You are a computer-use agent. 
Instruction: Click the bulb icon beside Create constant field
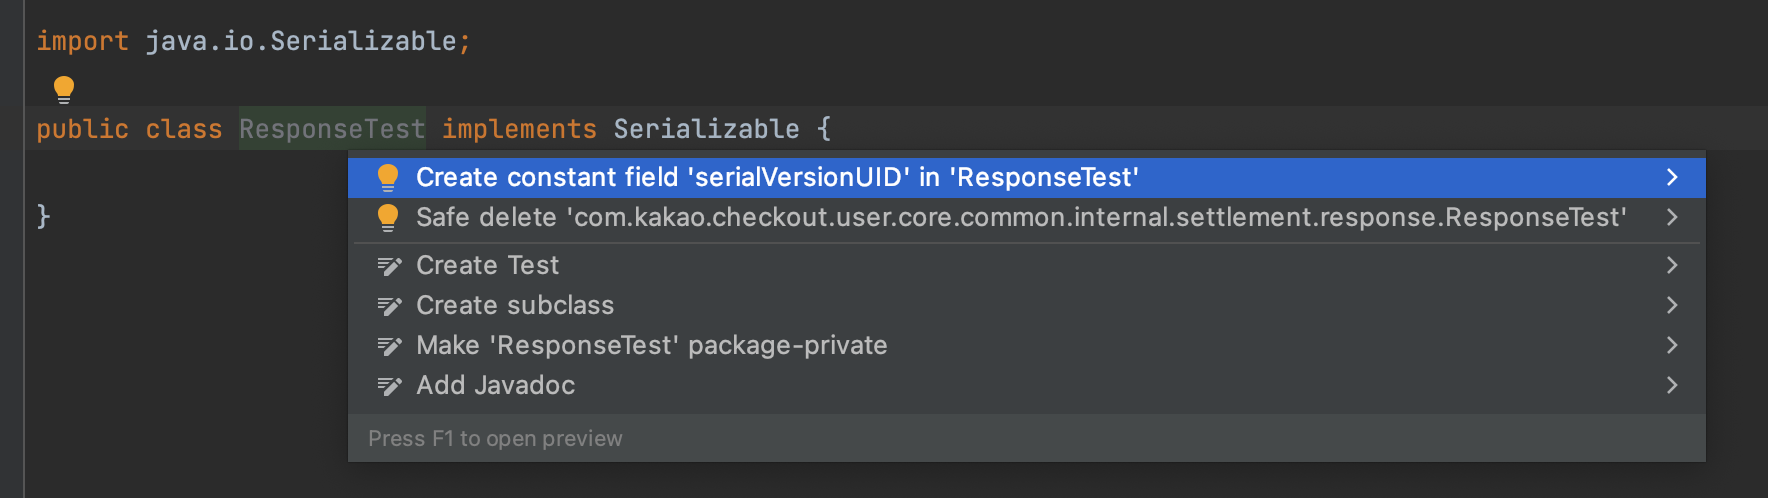(388, 178)
